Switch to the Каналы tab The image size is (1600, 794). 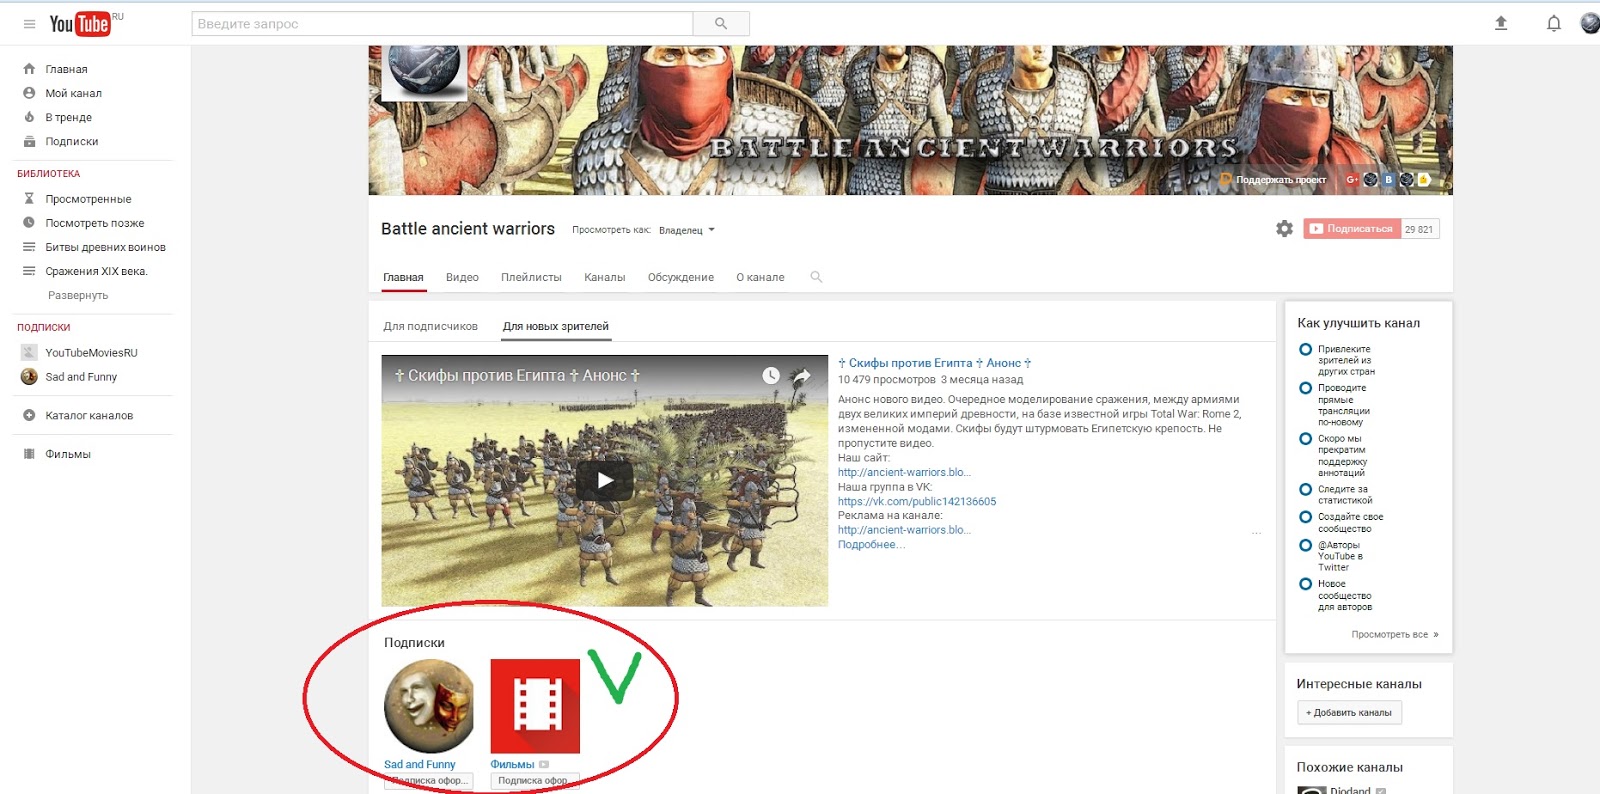pos(604,277)
